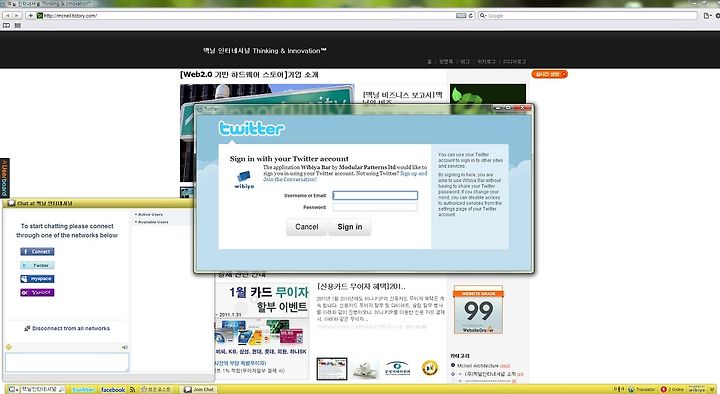This screenshot has width=720, height=394.
Task: Click the wibiya powered-by logo
Action: [697, 389]
